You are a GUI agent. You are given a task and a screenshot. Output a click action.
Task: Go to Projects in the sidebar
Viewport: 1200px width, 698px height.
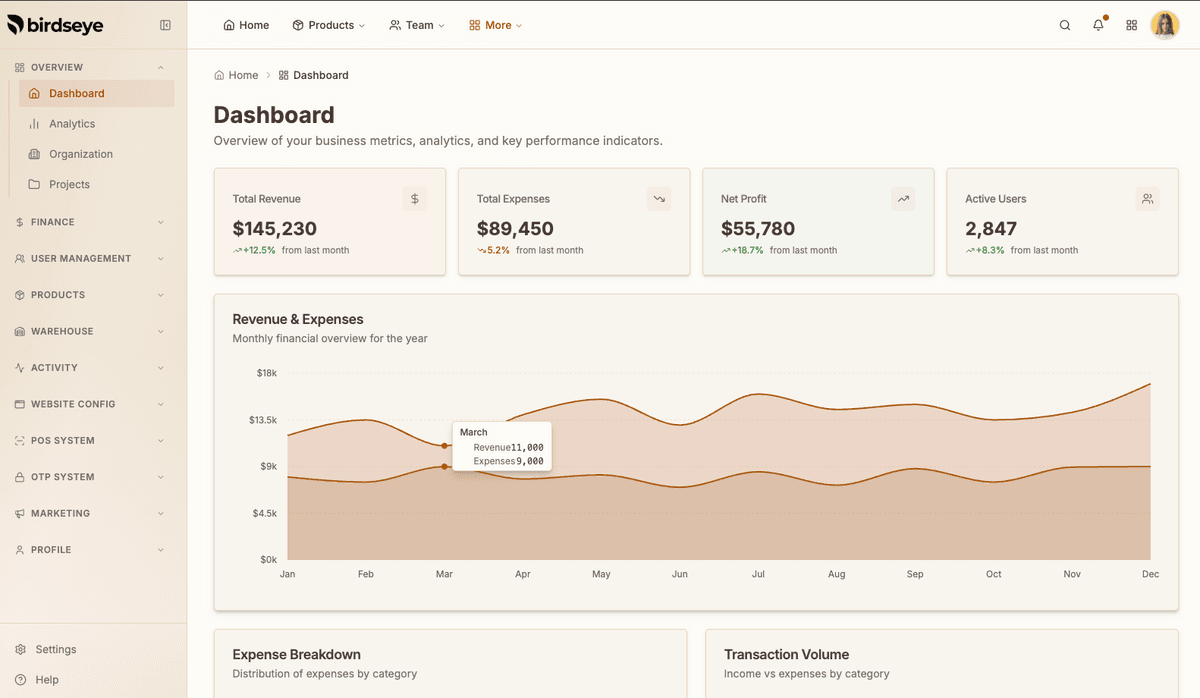click(x=69, y=184)
